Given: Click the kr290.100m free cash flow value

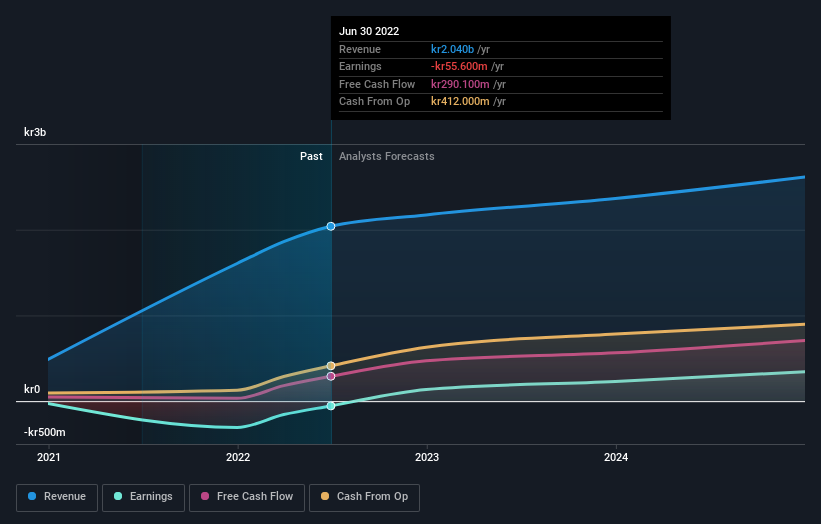Looking at the screenshot, I should (460, 84).
